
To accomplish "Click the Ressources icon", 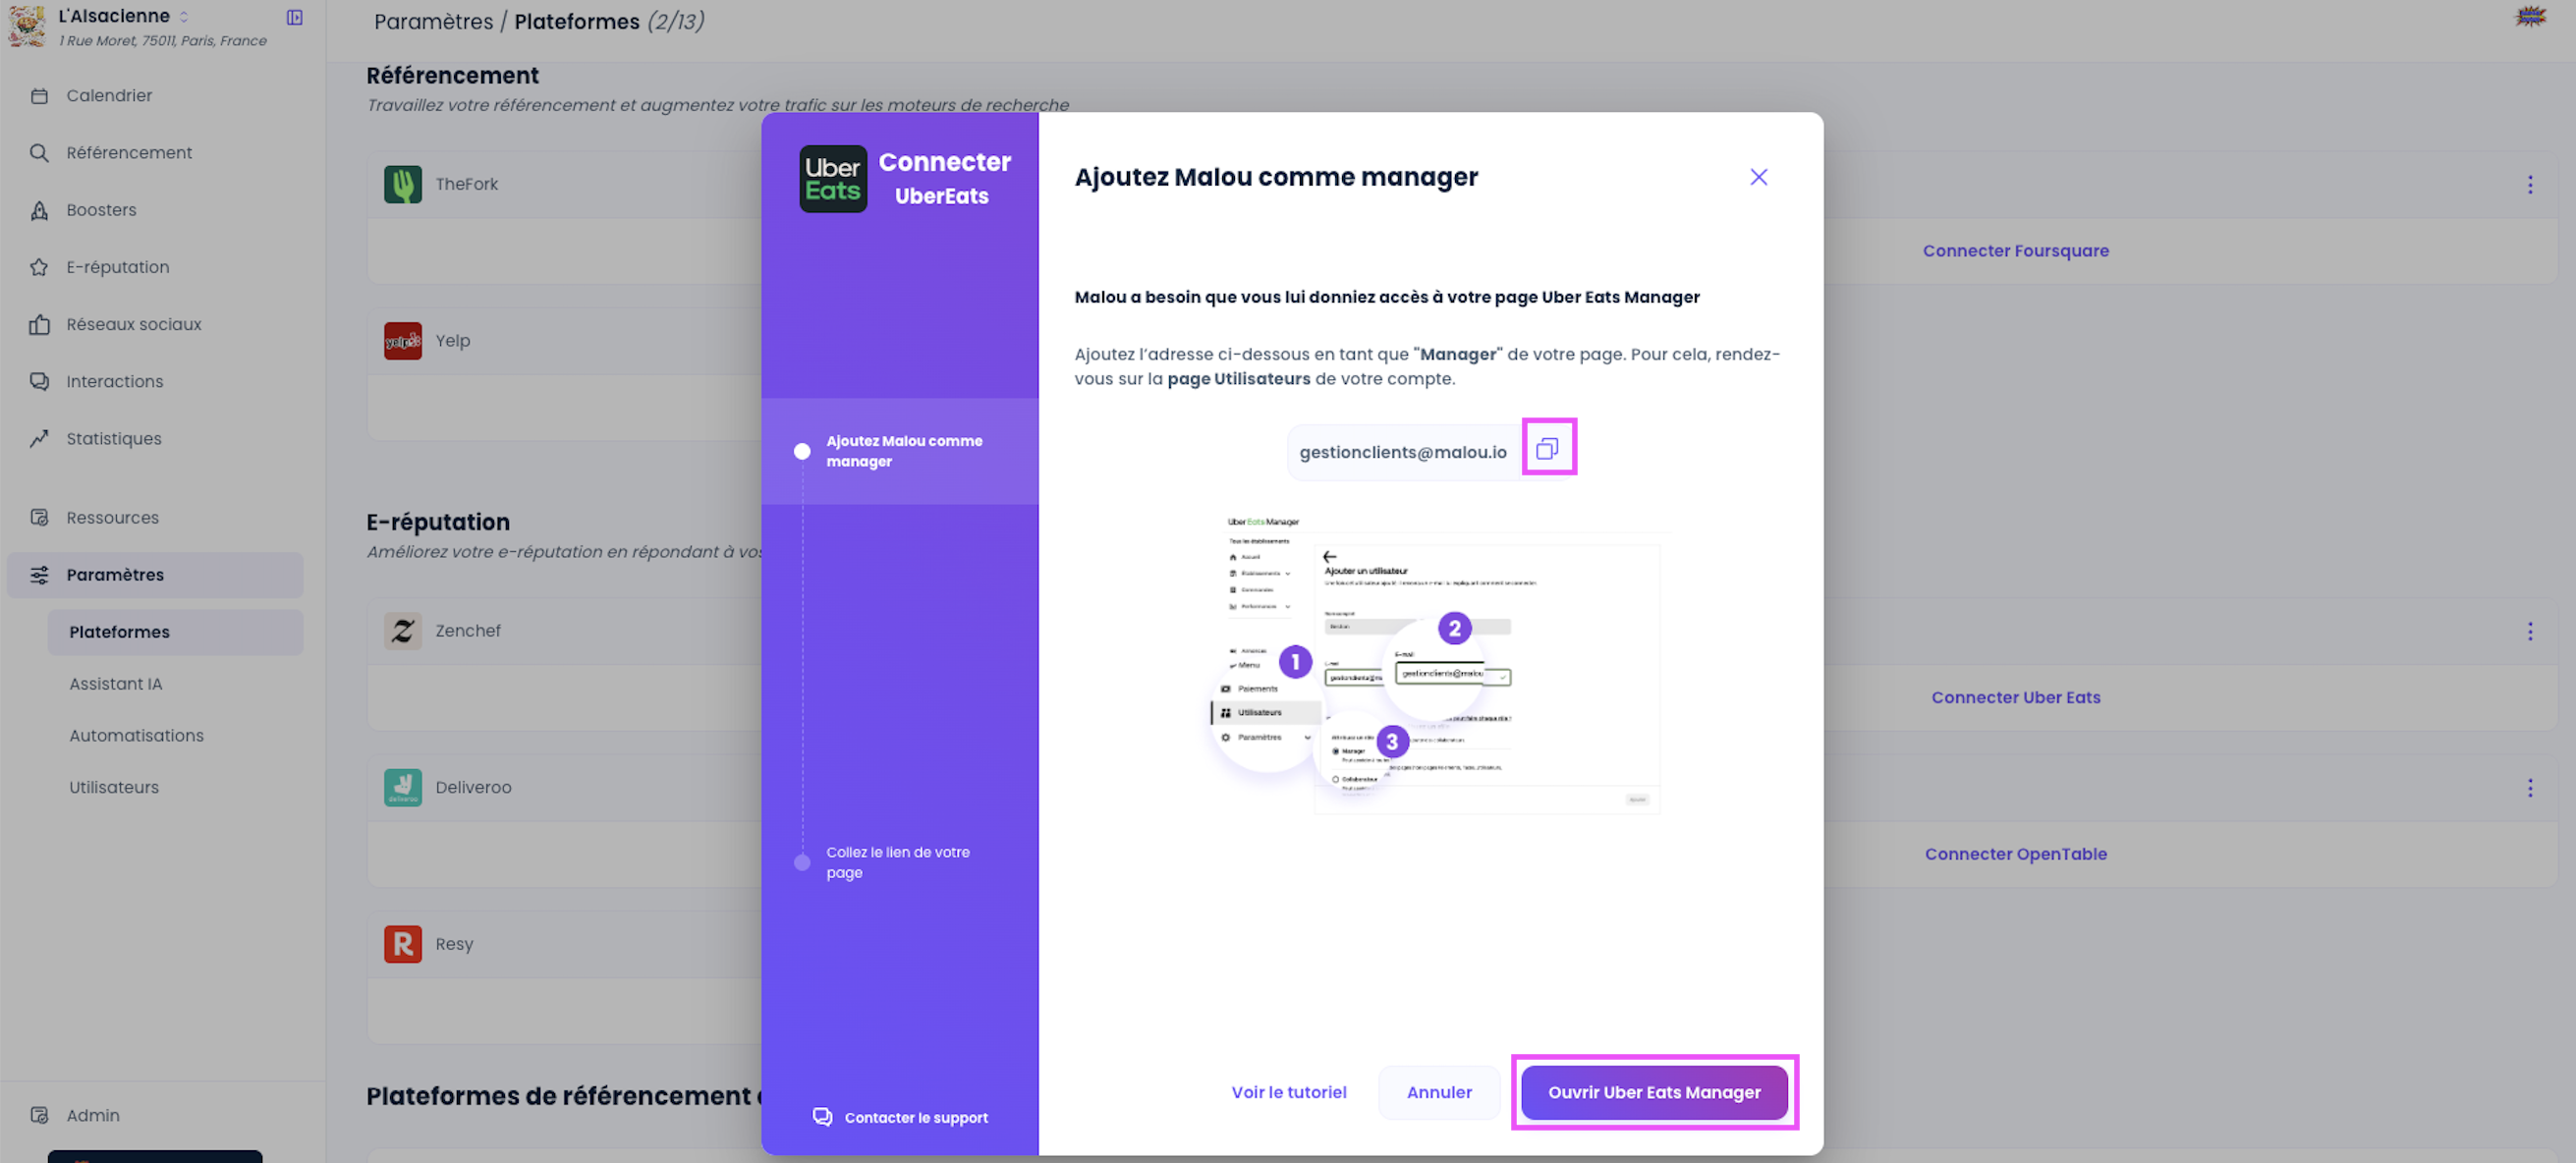I will point(39,516).
